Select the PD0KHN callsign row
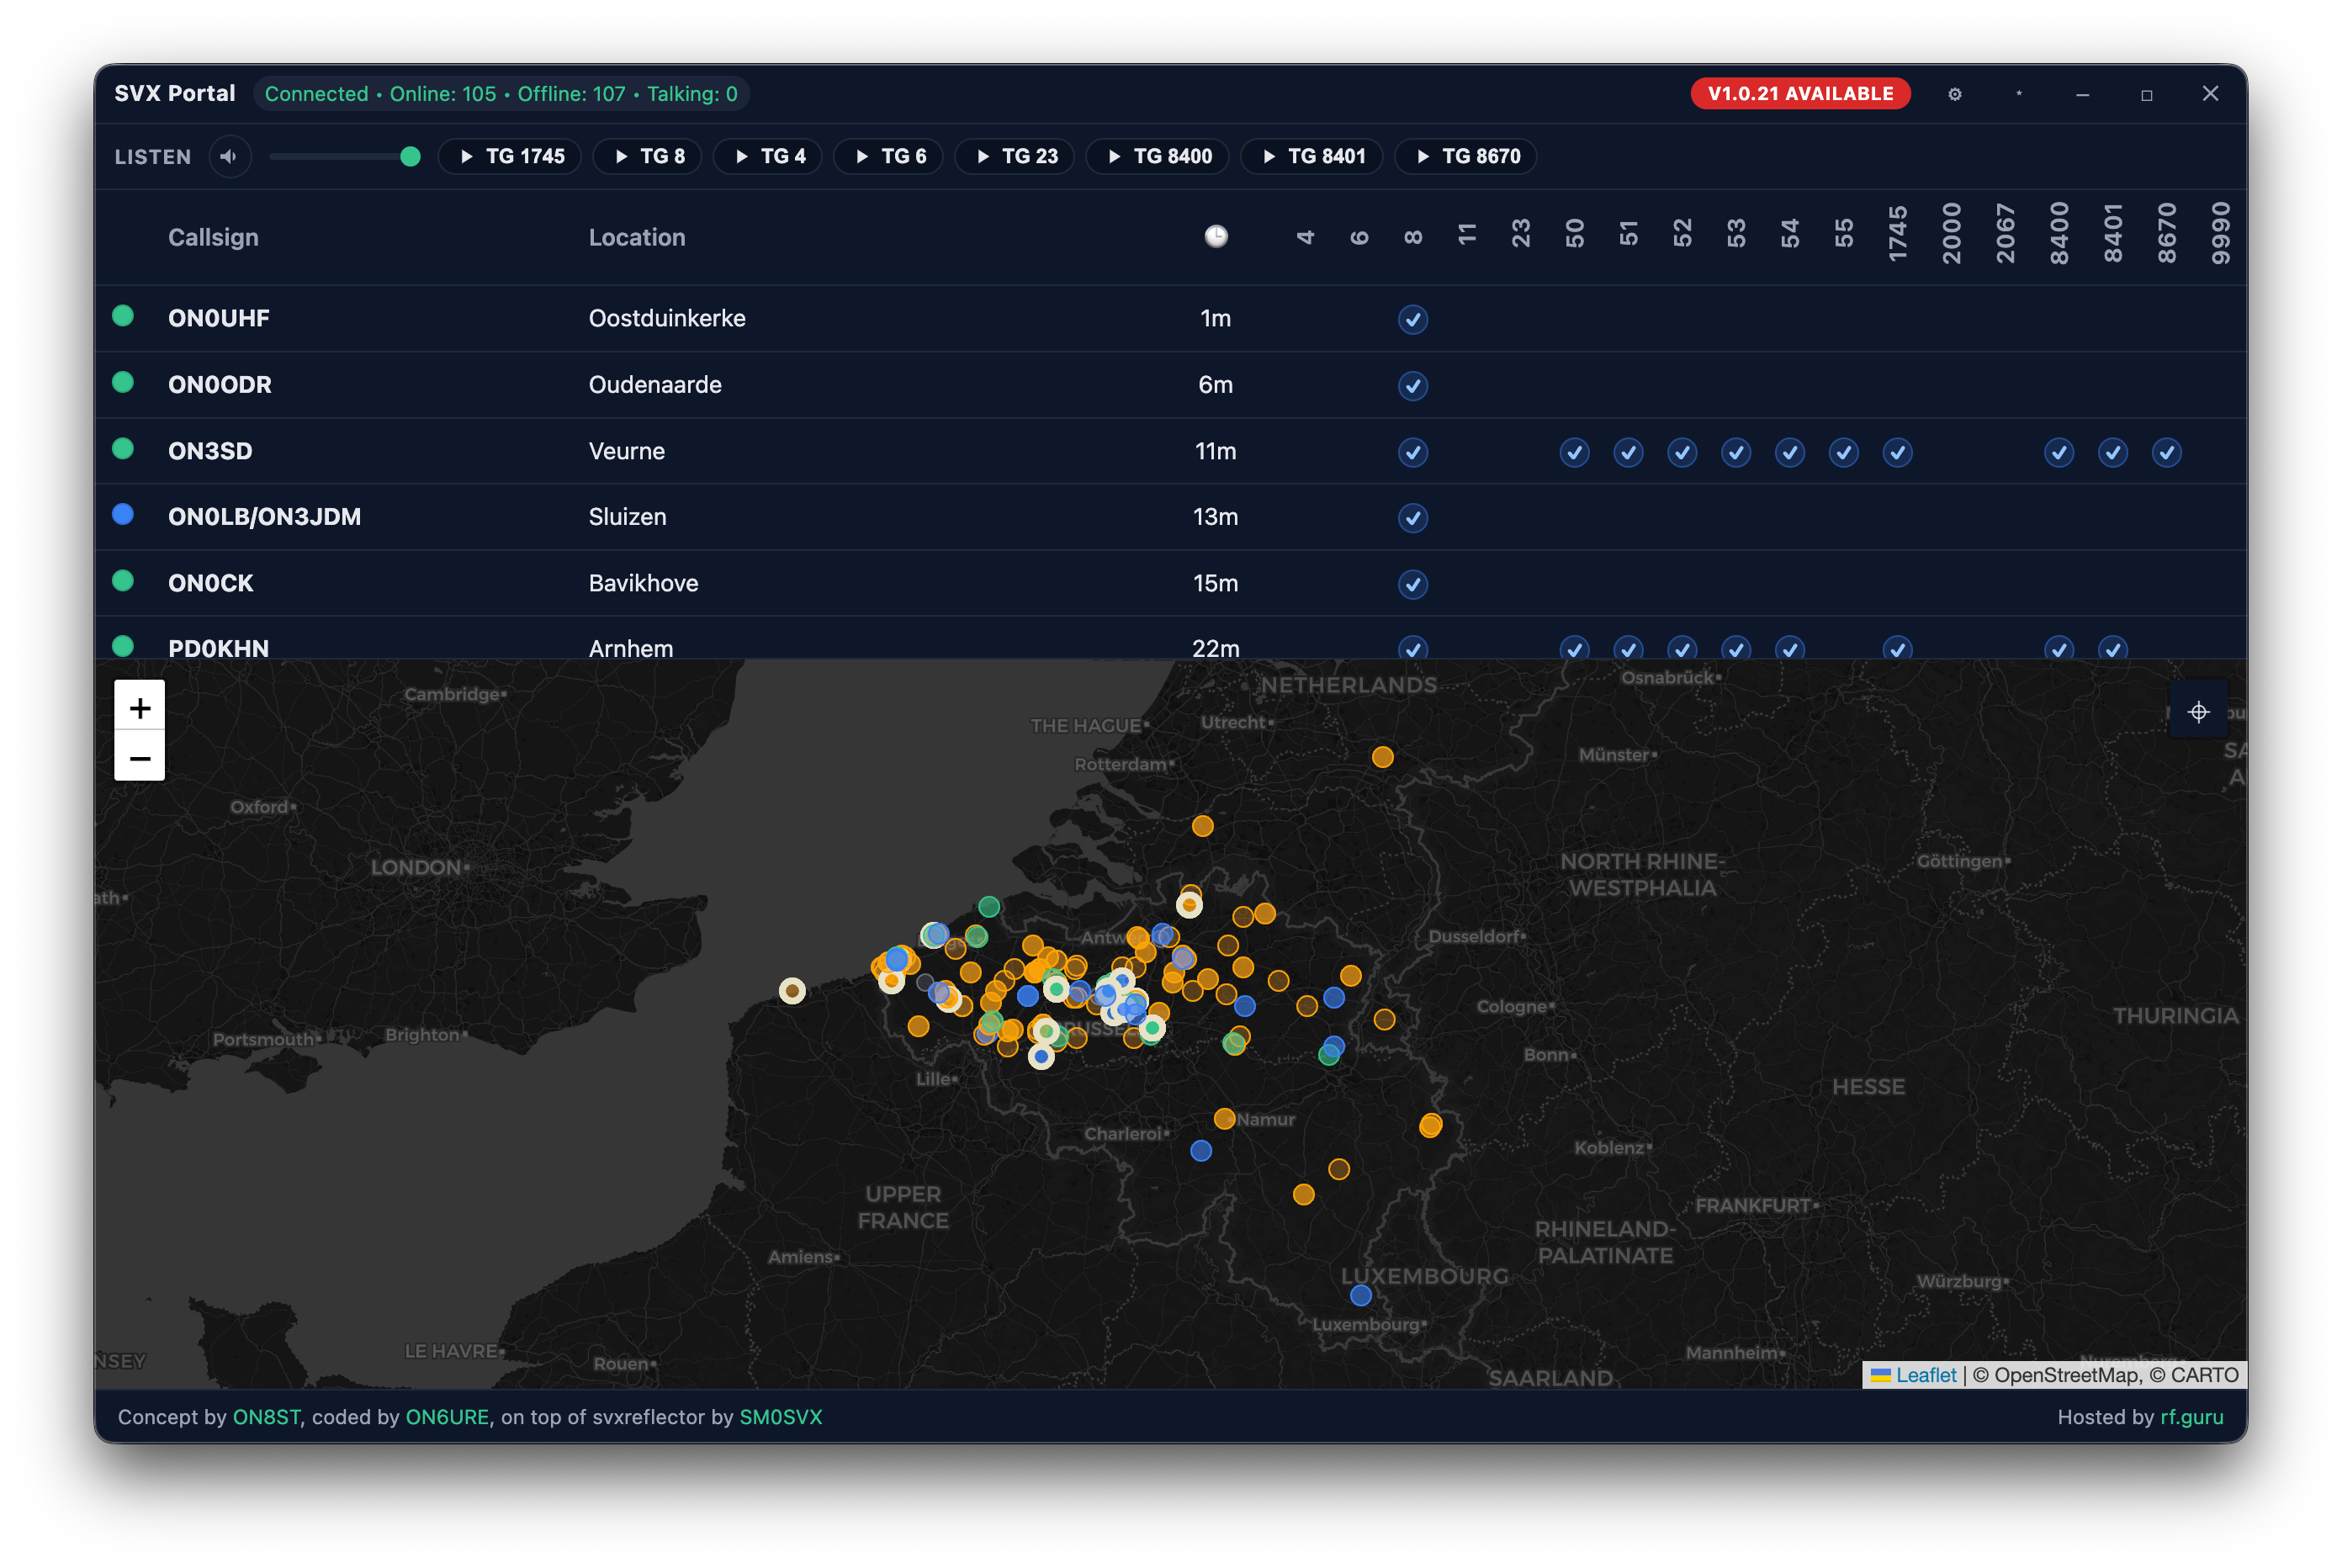 pyautogui.click(x=1170, y=639)
